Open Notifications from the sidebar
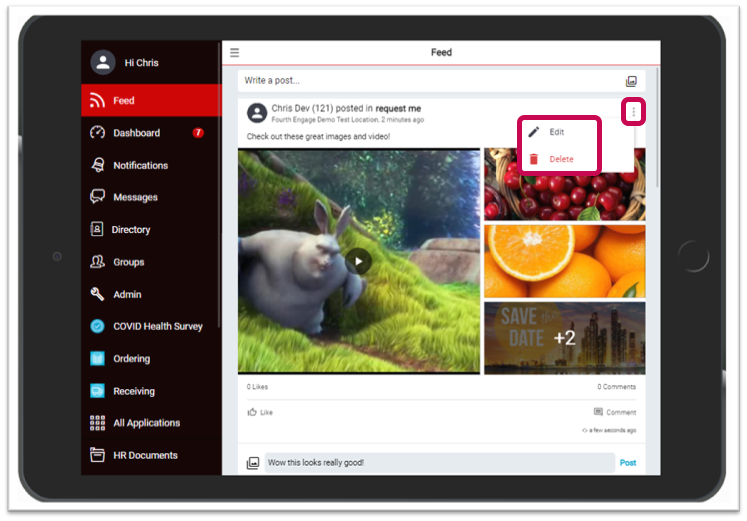747x521 pixels. click(x=151, y=165)
